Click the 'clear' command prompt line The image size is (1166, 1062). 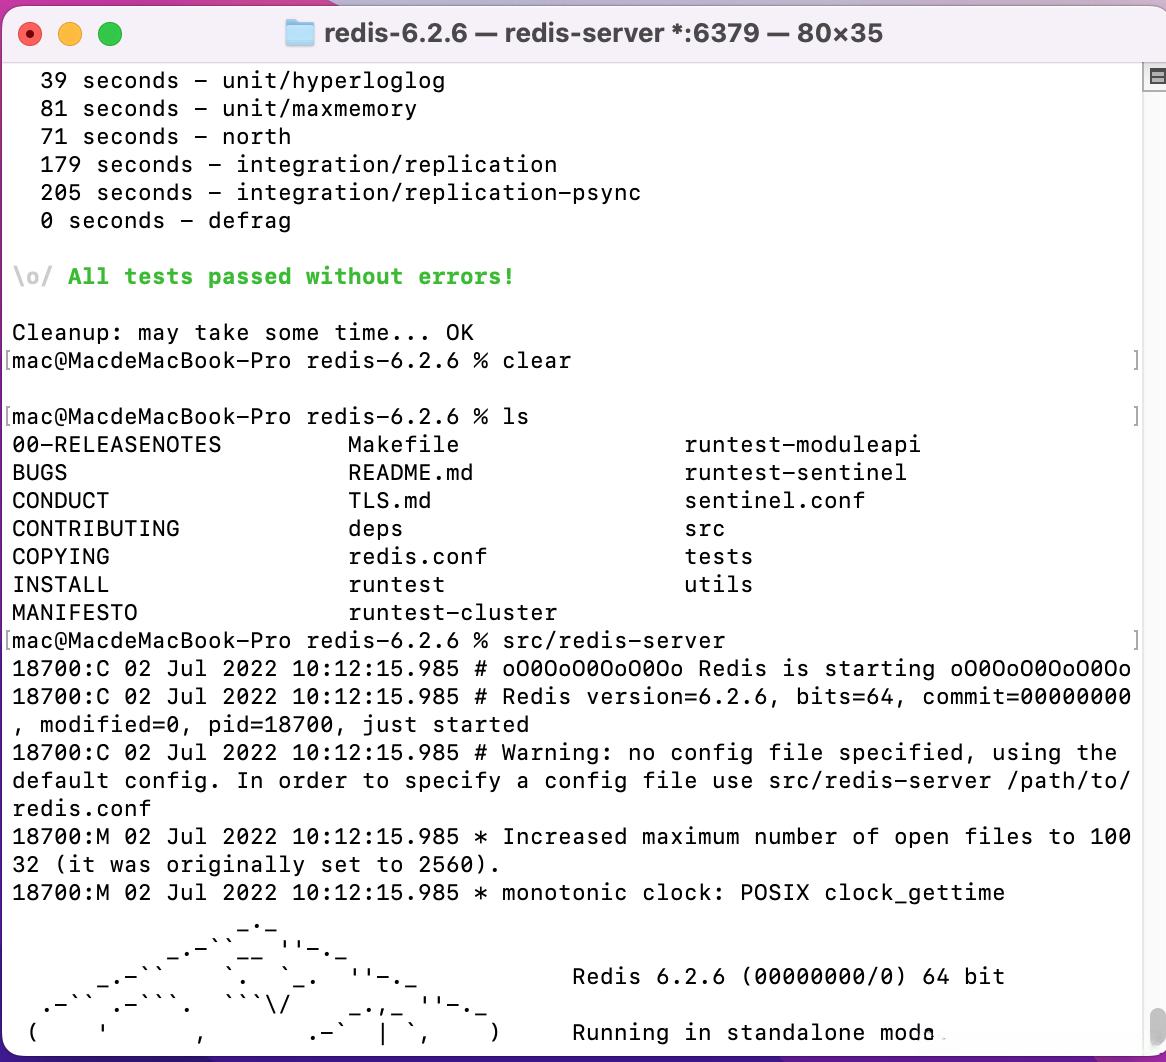click(x=292, y=361)
